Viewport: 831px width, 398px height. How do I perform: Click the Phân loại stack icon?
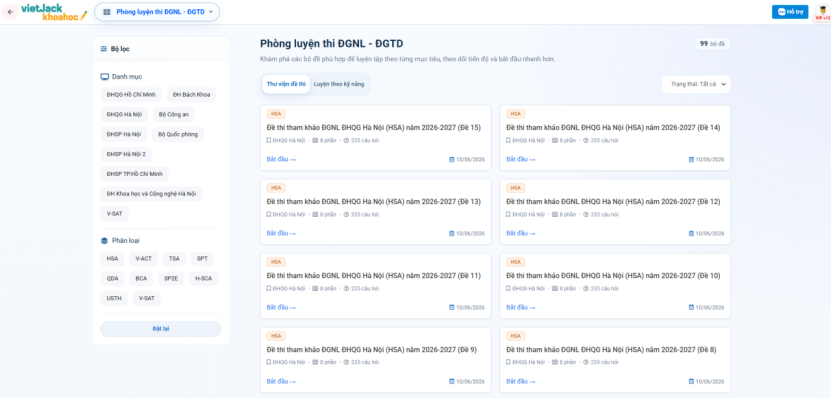[x=104, y=241]
